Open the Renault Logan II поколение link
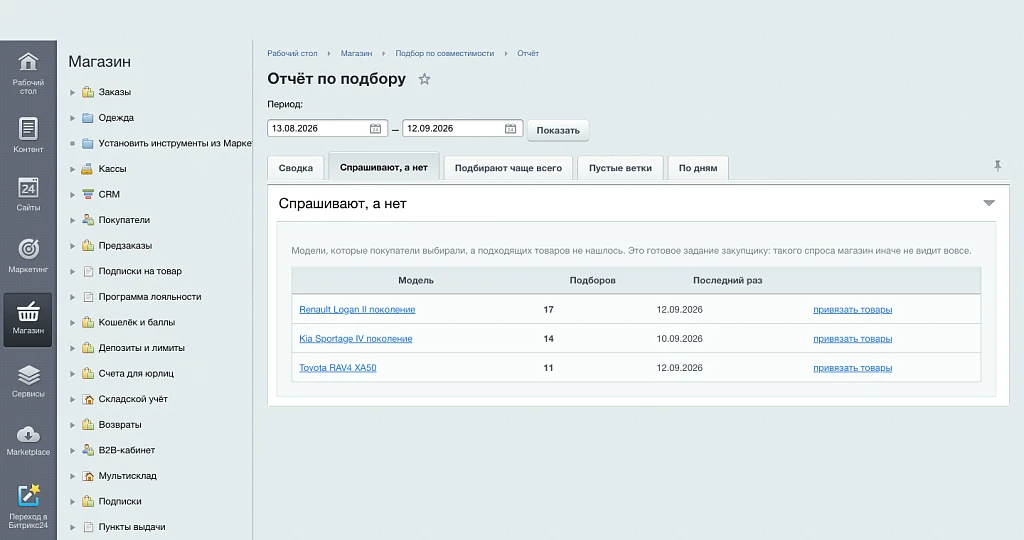The height and width of the screenshot is (540, 1024). click(357, 310)
